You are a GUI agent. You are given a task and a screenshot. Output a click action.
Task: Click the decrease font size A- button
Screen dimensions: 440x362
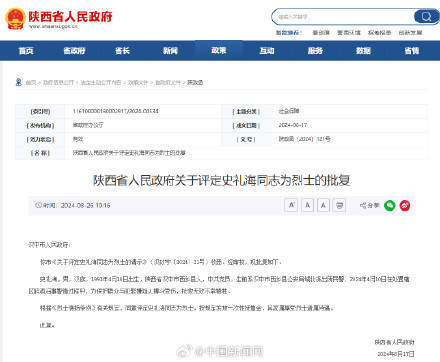click(323, 205)
